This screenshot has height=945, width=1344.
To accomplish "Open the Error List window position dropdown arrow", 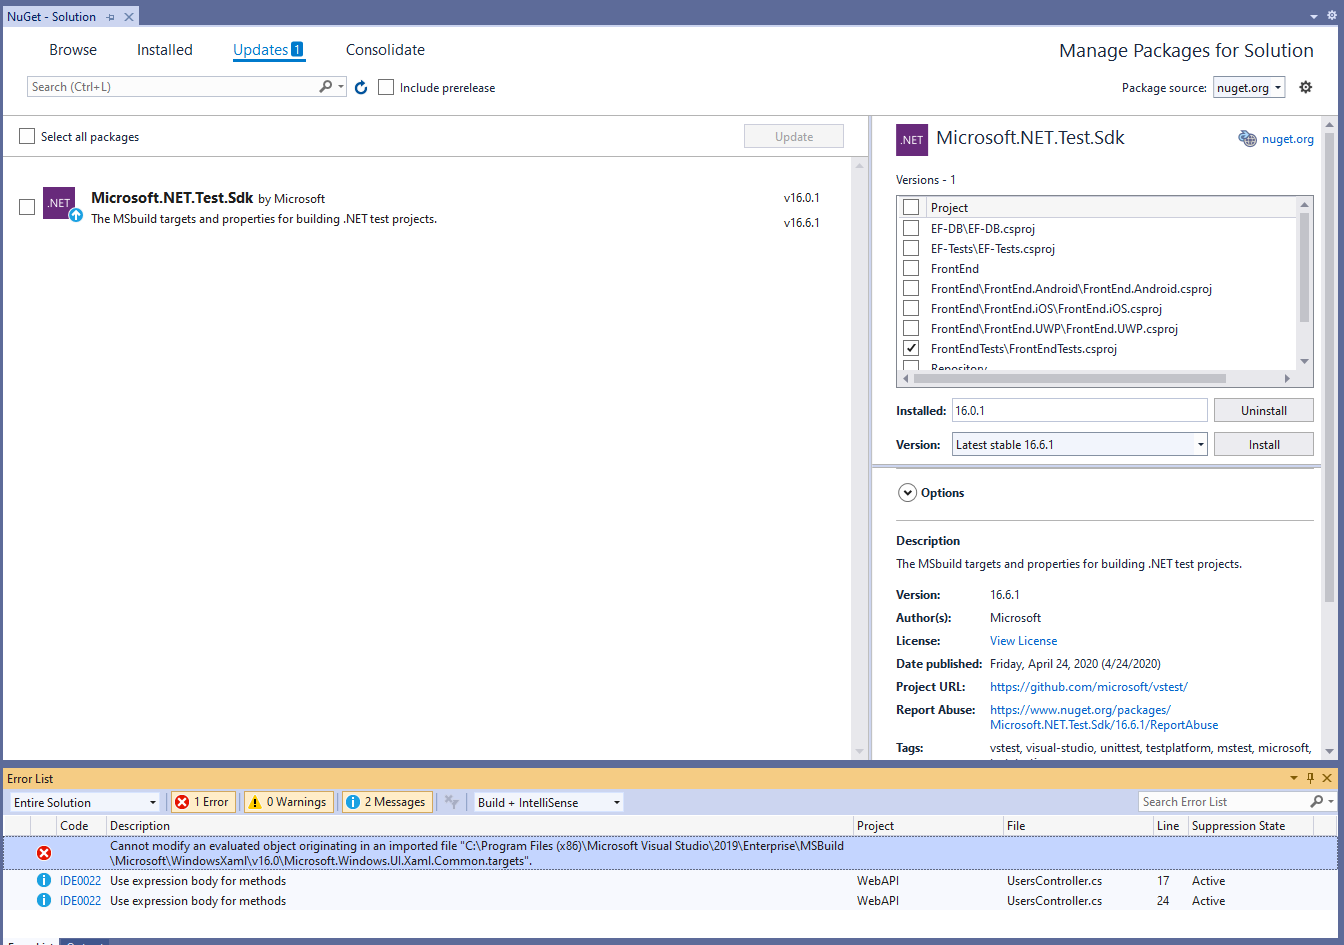I will tap(1293, 778).
